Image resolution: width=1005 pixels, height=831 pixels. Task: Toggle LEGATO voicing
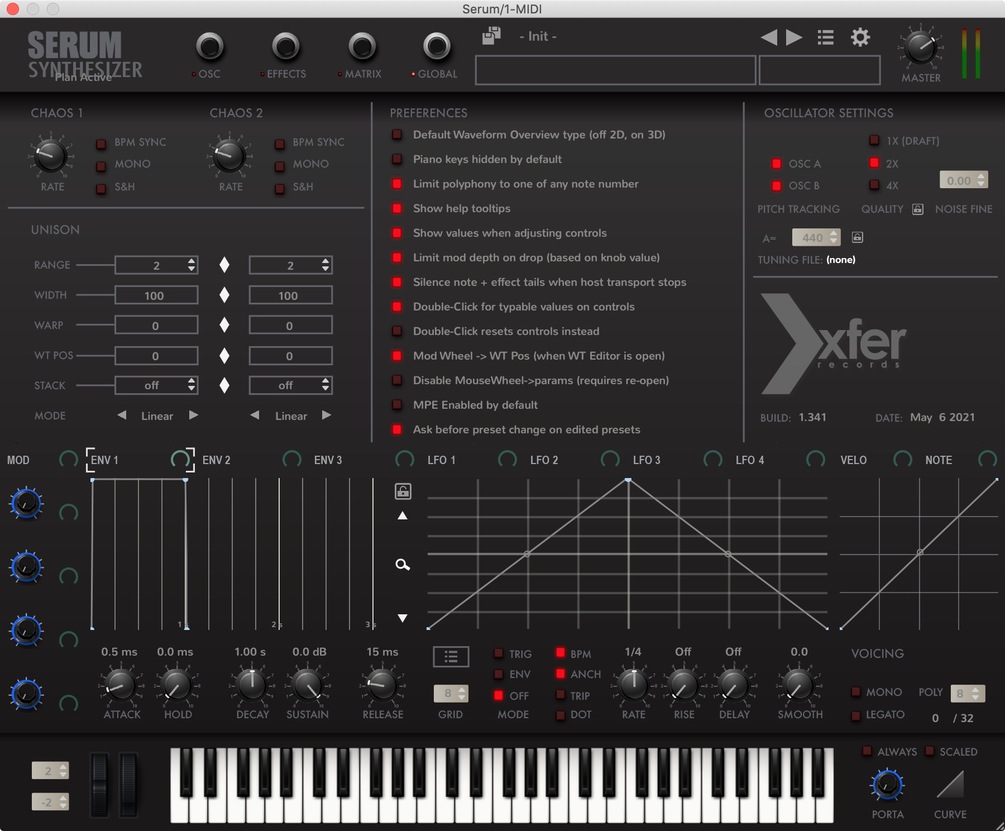[x=856, y=715]
